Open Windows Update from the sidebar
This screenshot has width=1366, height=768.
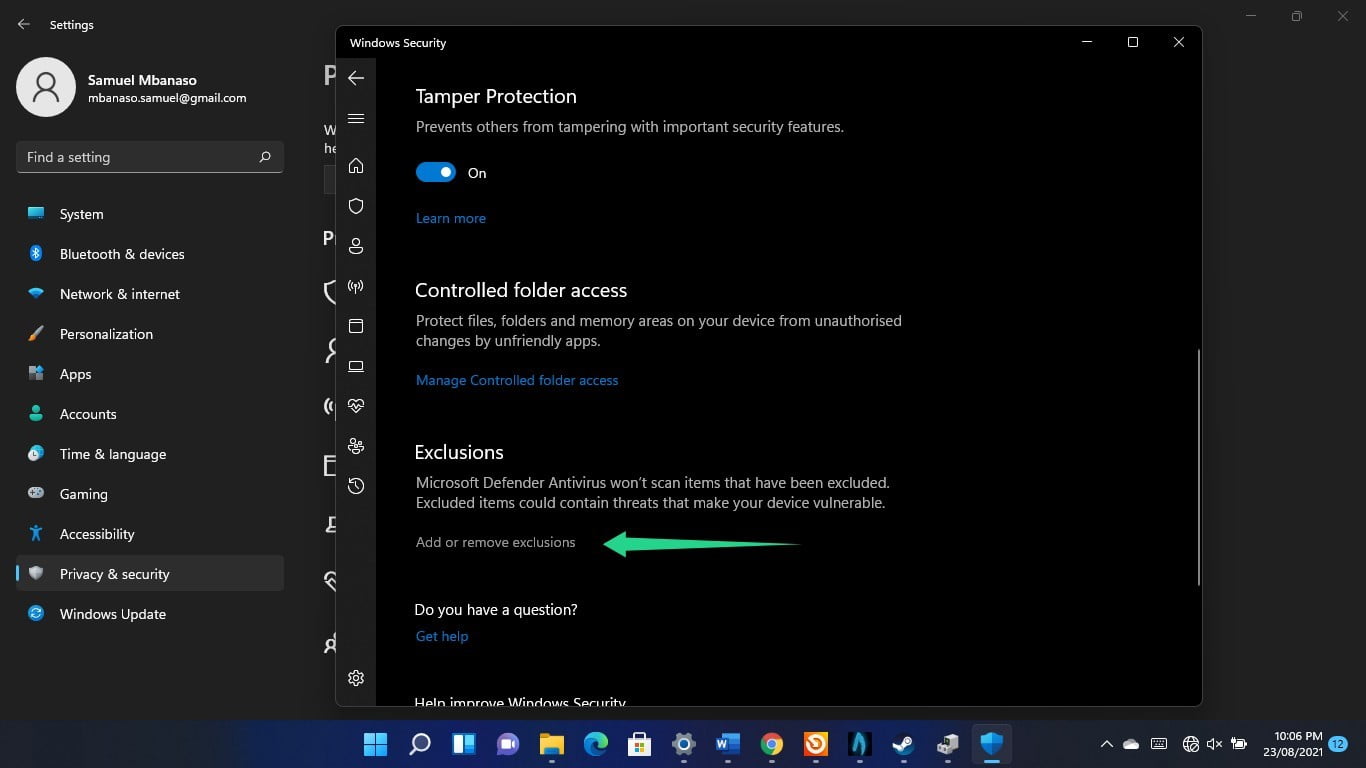coord(112,614)
